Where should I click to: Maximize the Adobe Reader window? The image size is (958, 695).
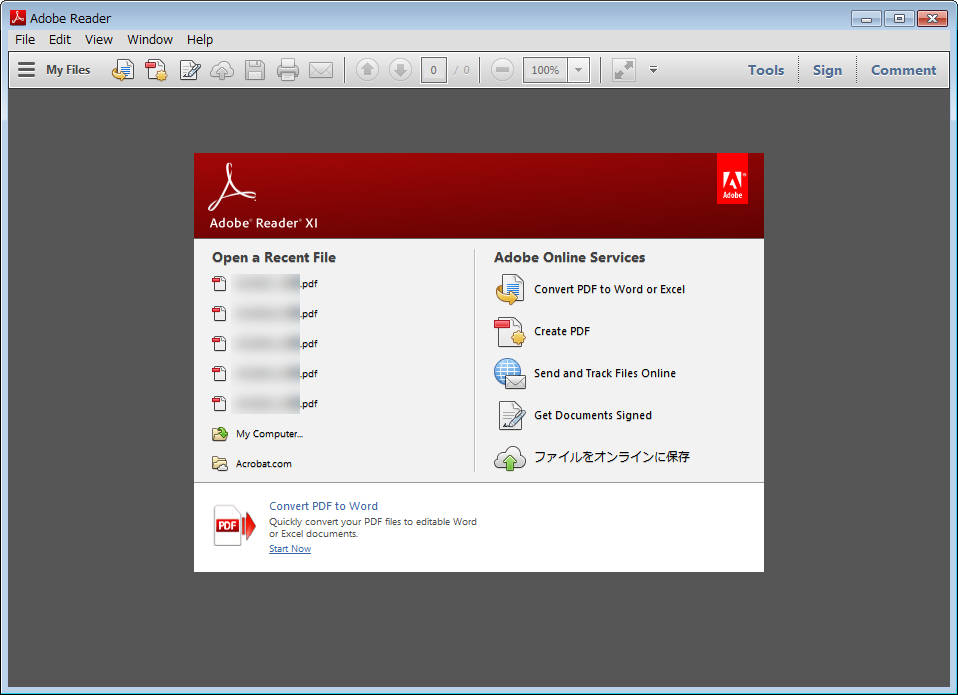point(899,18)
